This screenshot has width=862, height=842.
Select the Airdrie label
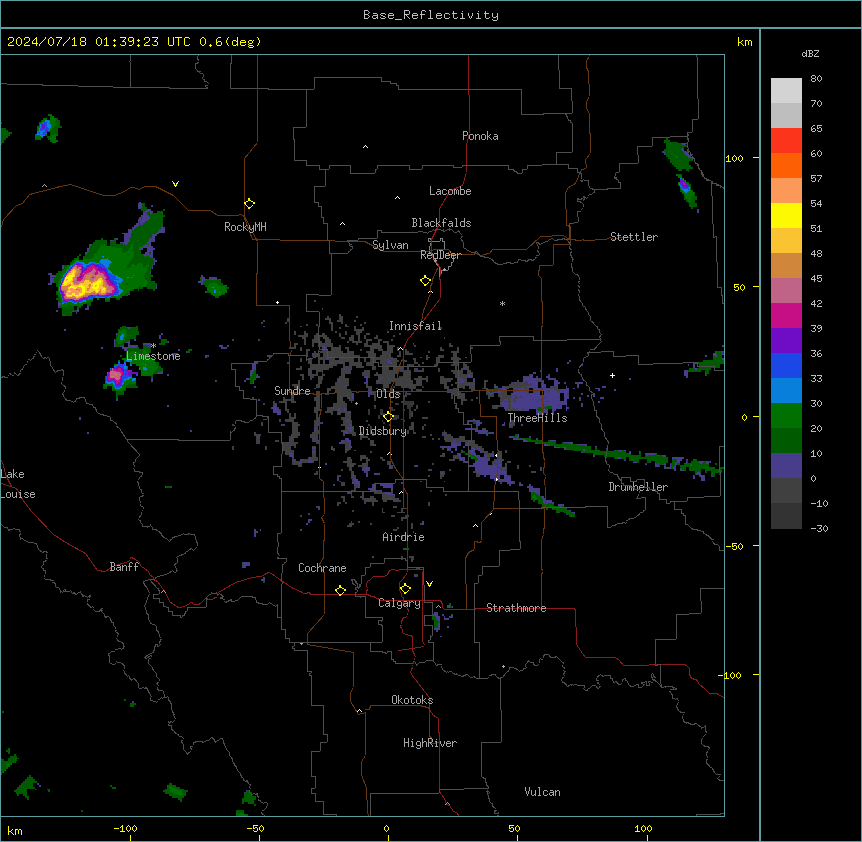pyautogui.click(x=404, y=537)
